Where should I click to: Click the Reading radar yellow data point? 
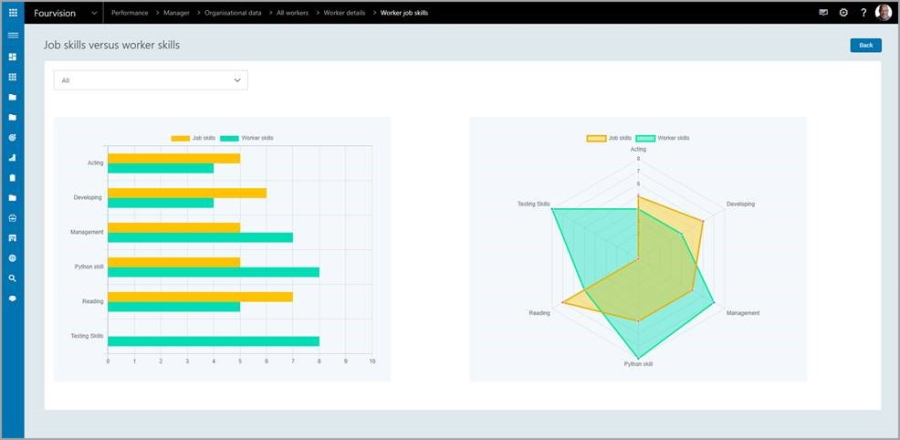point(562,302)
